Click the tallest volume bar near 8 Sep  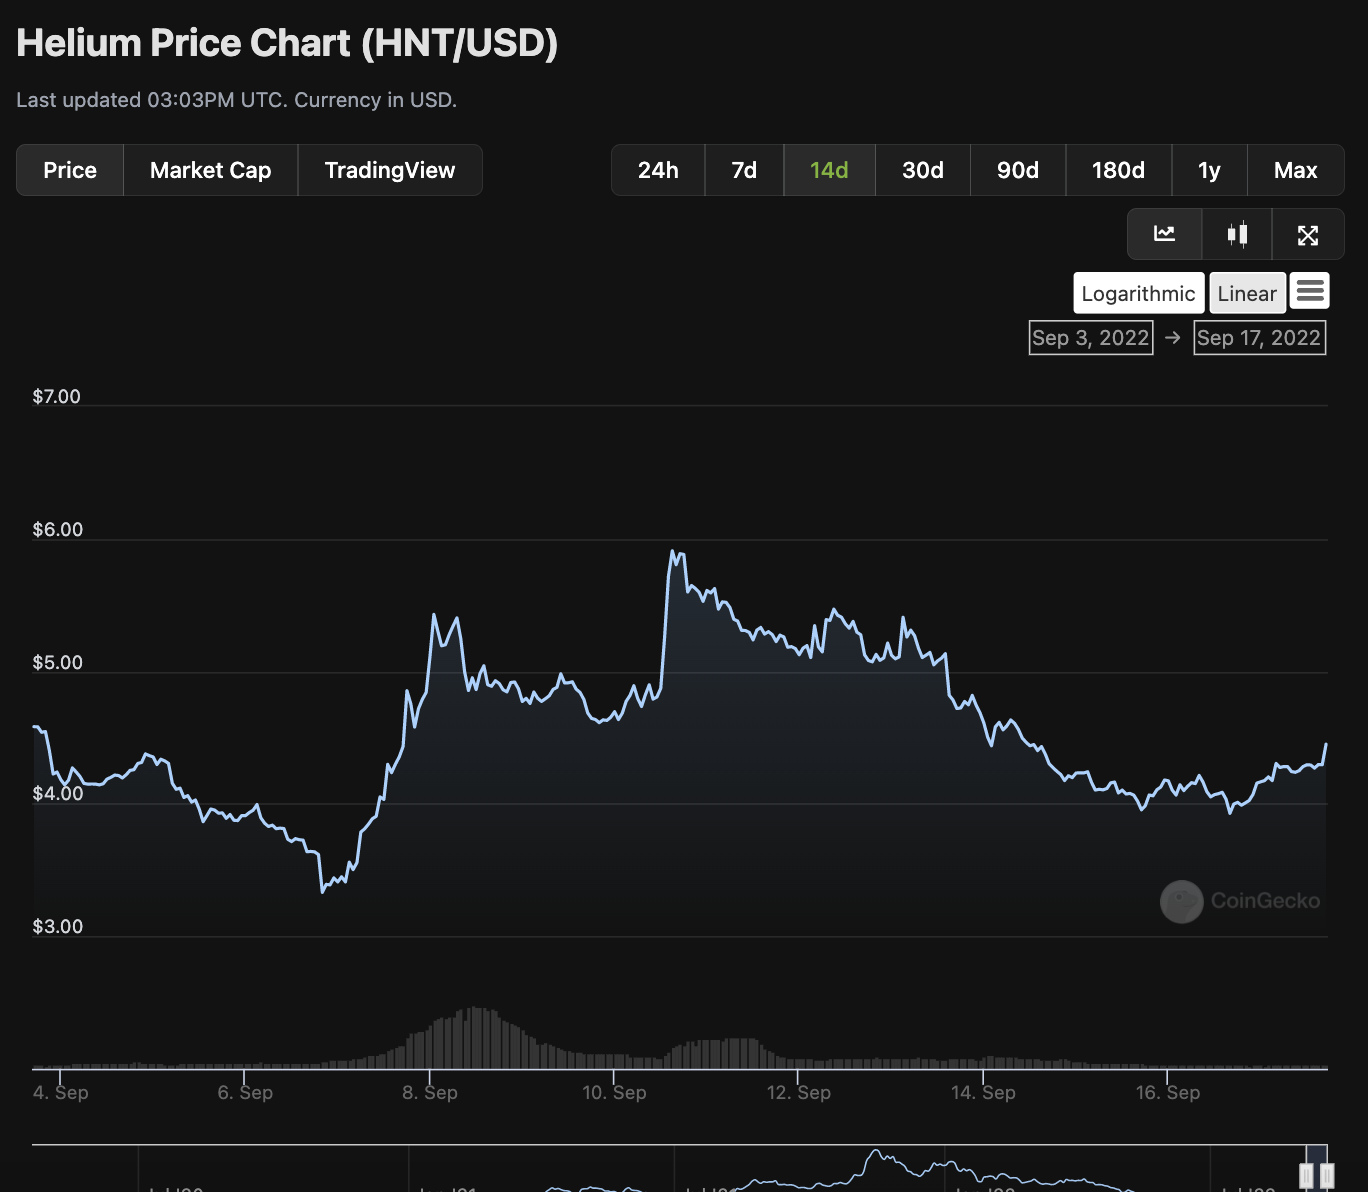(474, 1038)
